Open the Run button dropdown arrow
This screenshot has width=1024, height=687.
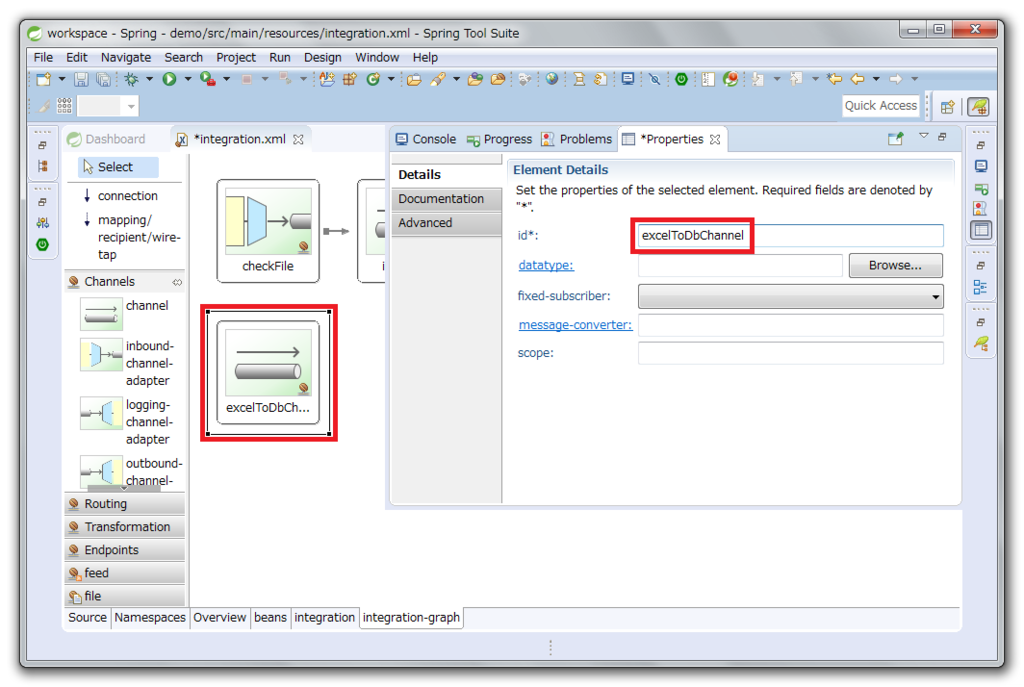point(188,79)
